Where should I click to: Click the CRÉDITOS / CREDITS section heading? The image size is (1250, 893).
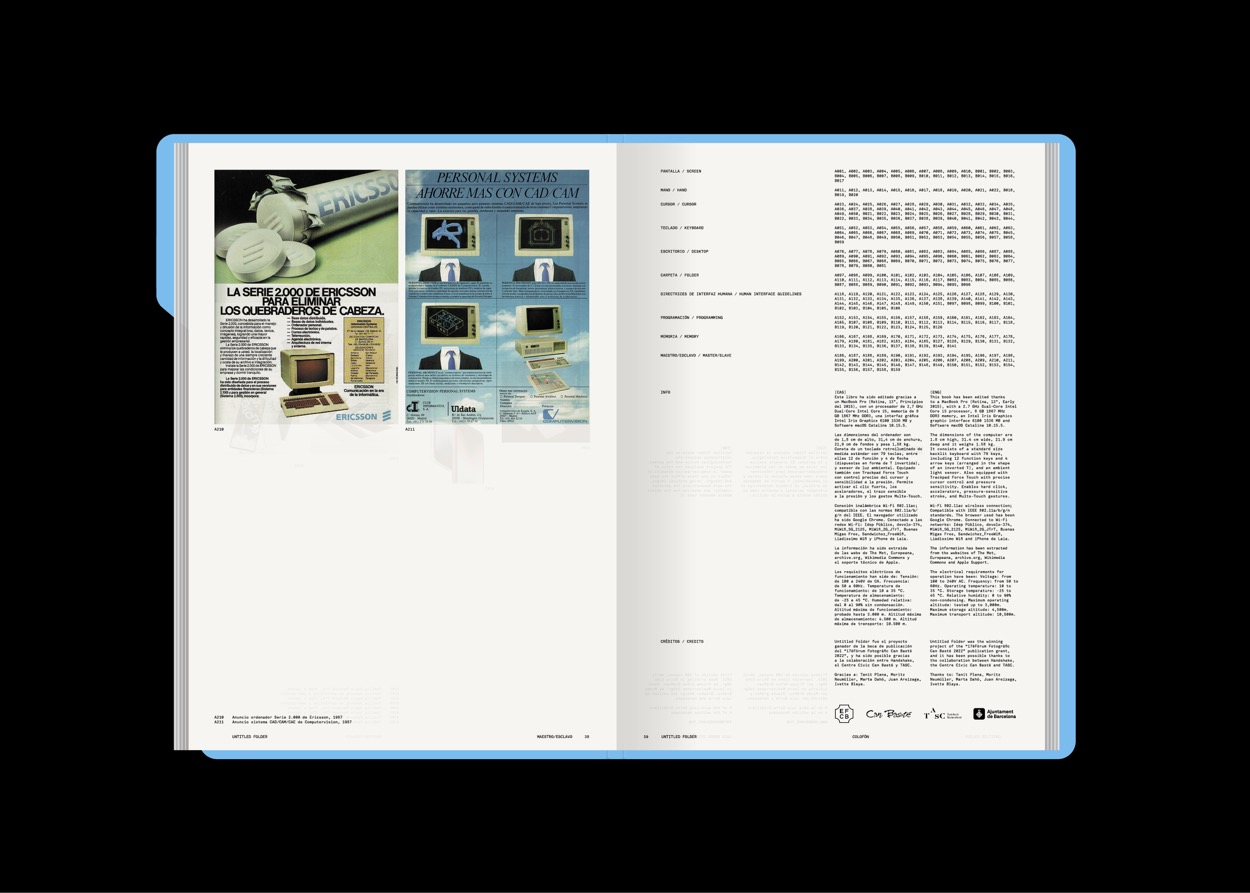pyautogui.click(x=682, y=641)
